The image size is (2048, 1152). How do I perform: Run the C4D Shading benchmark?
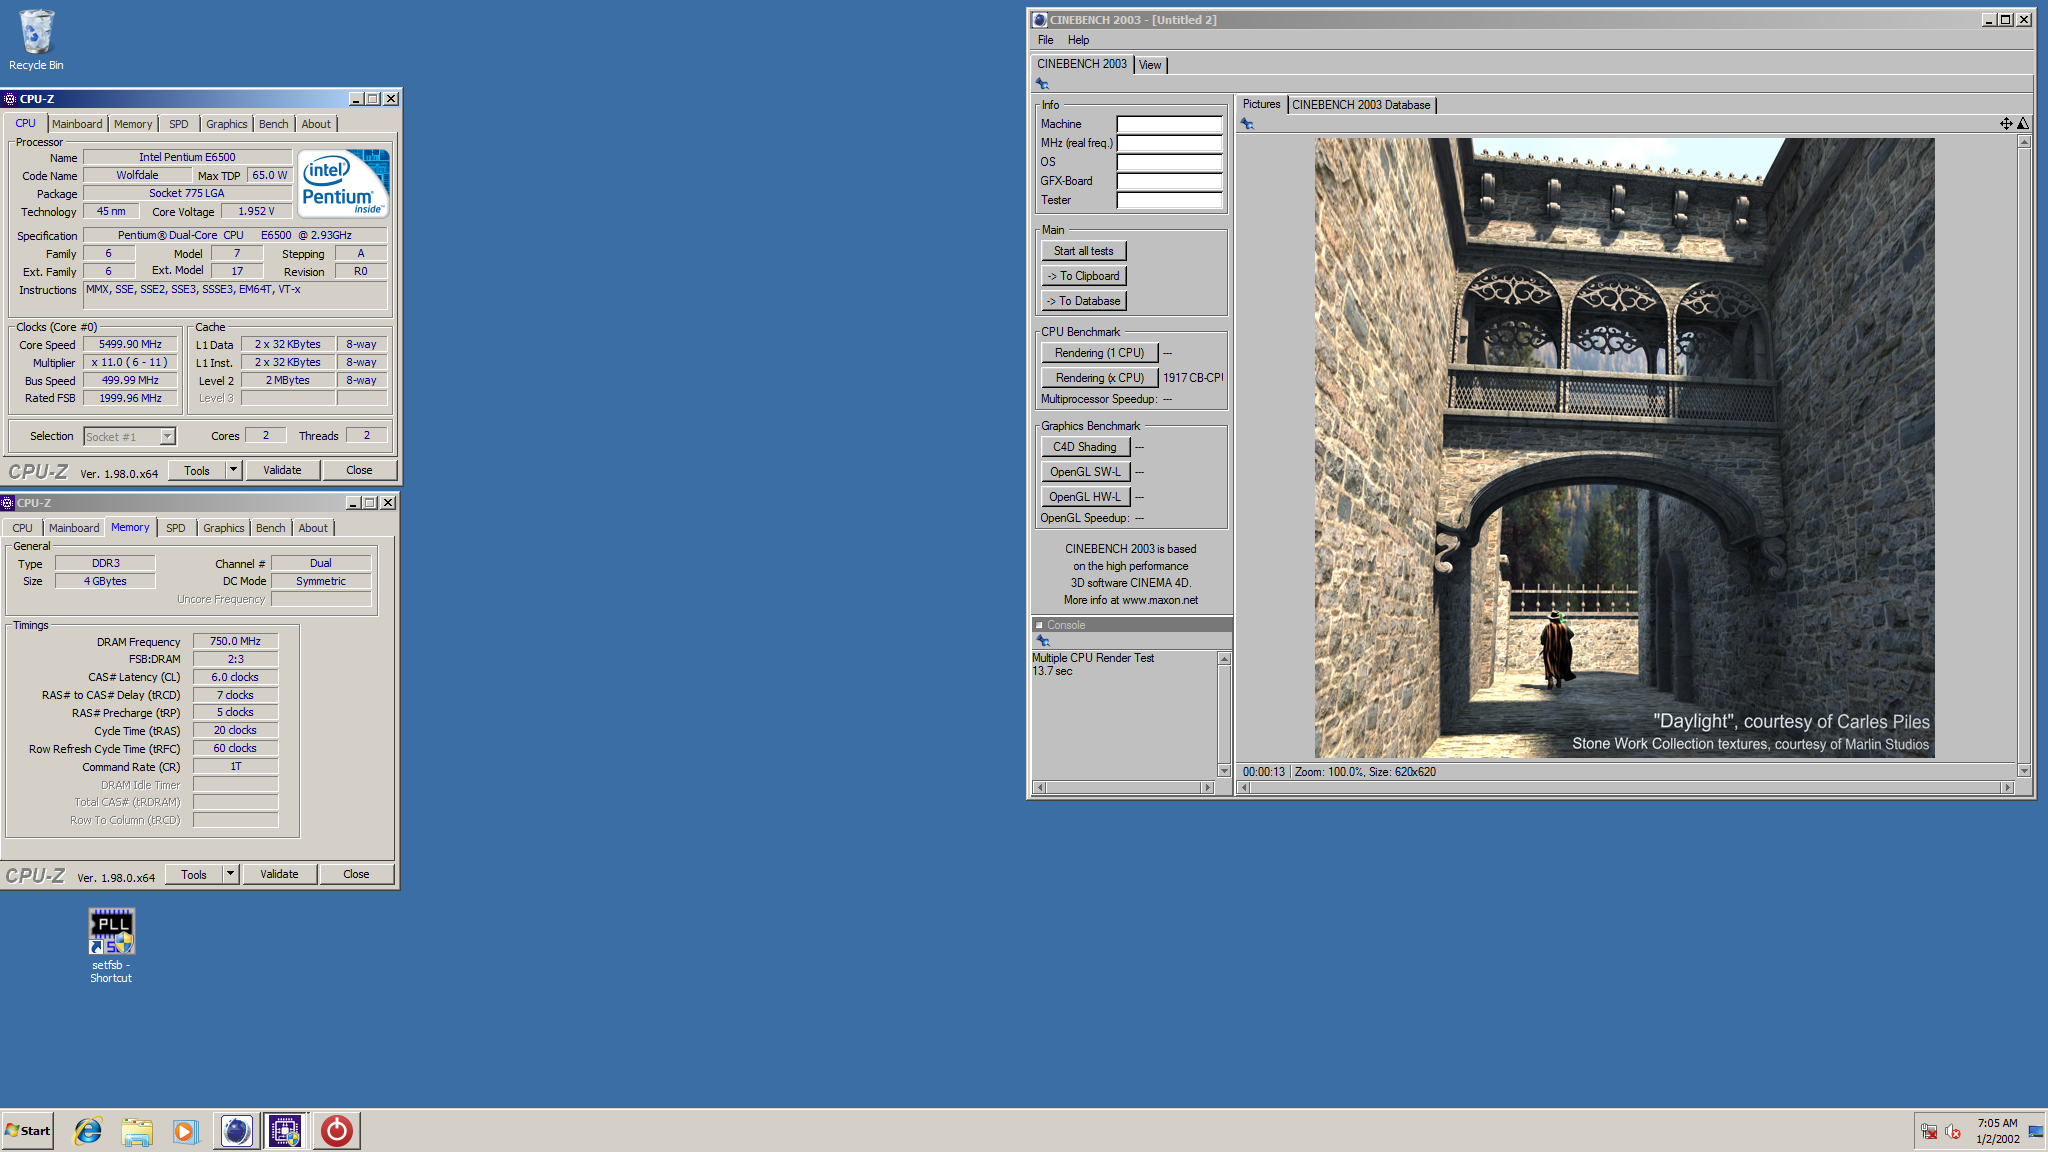click(x=1085, y=447)
